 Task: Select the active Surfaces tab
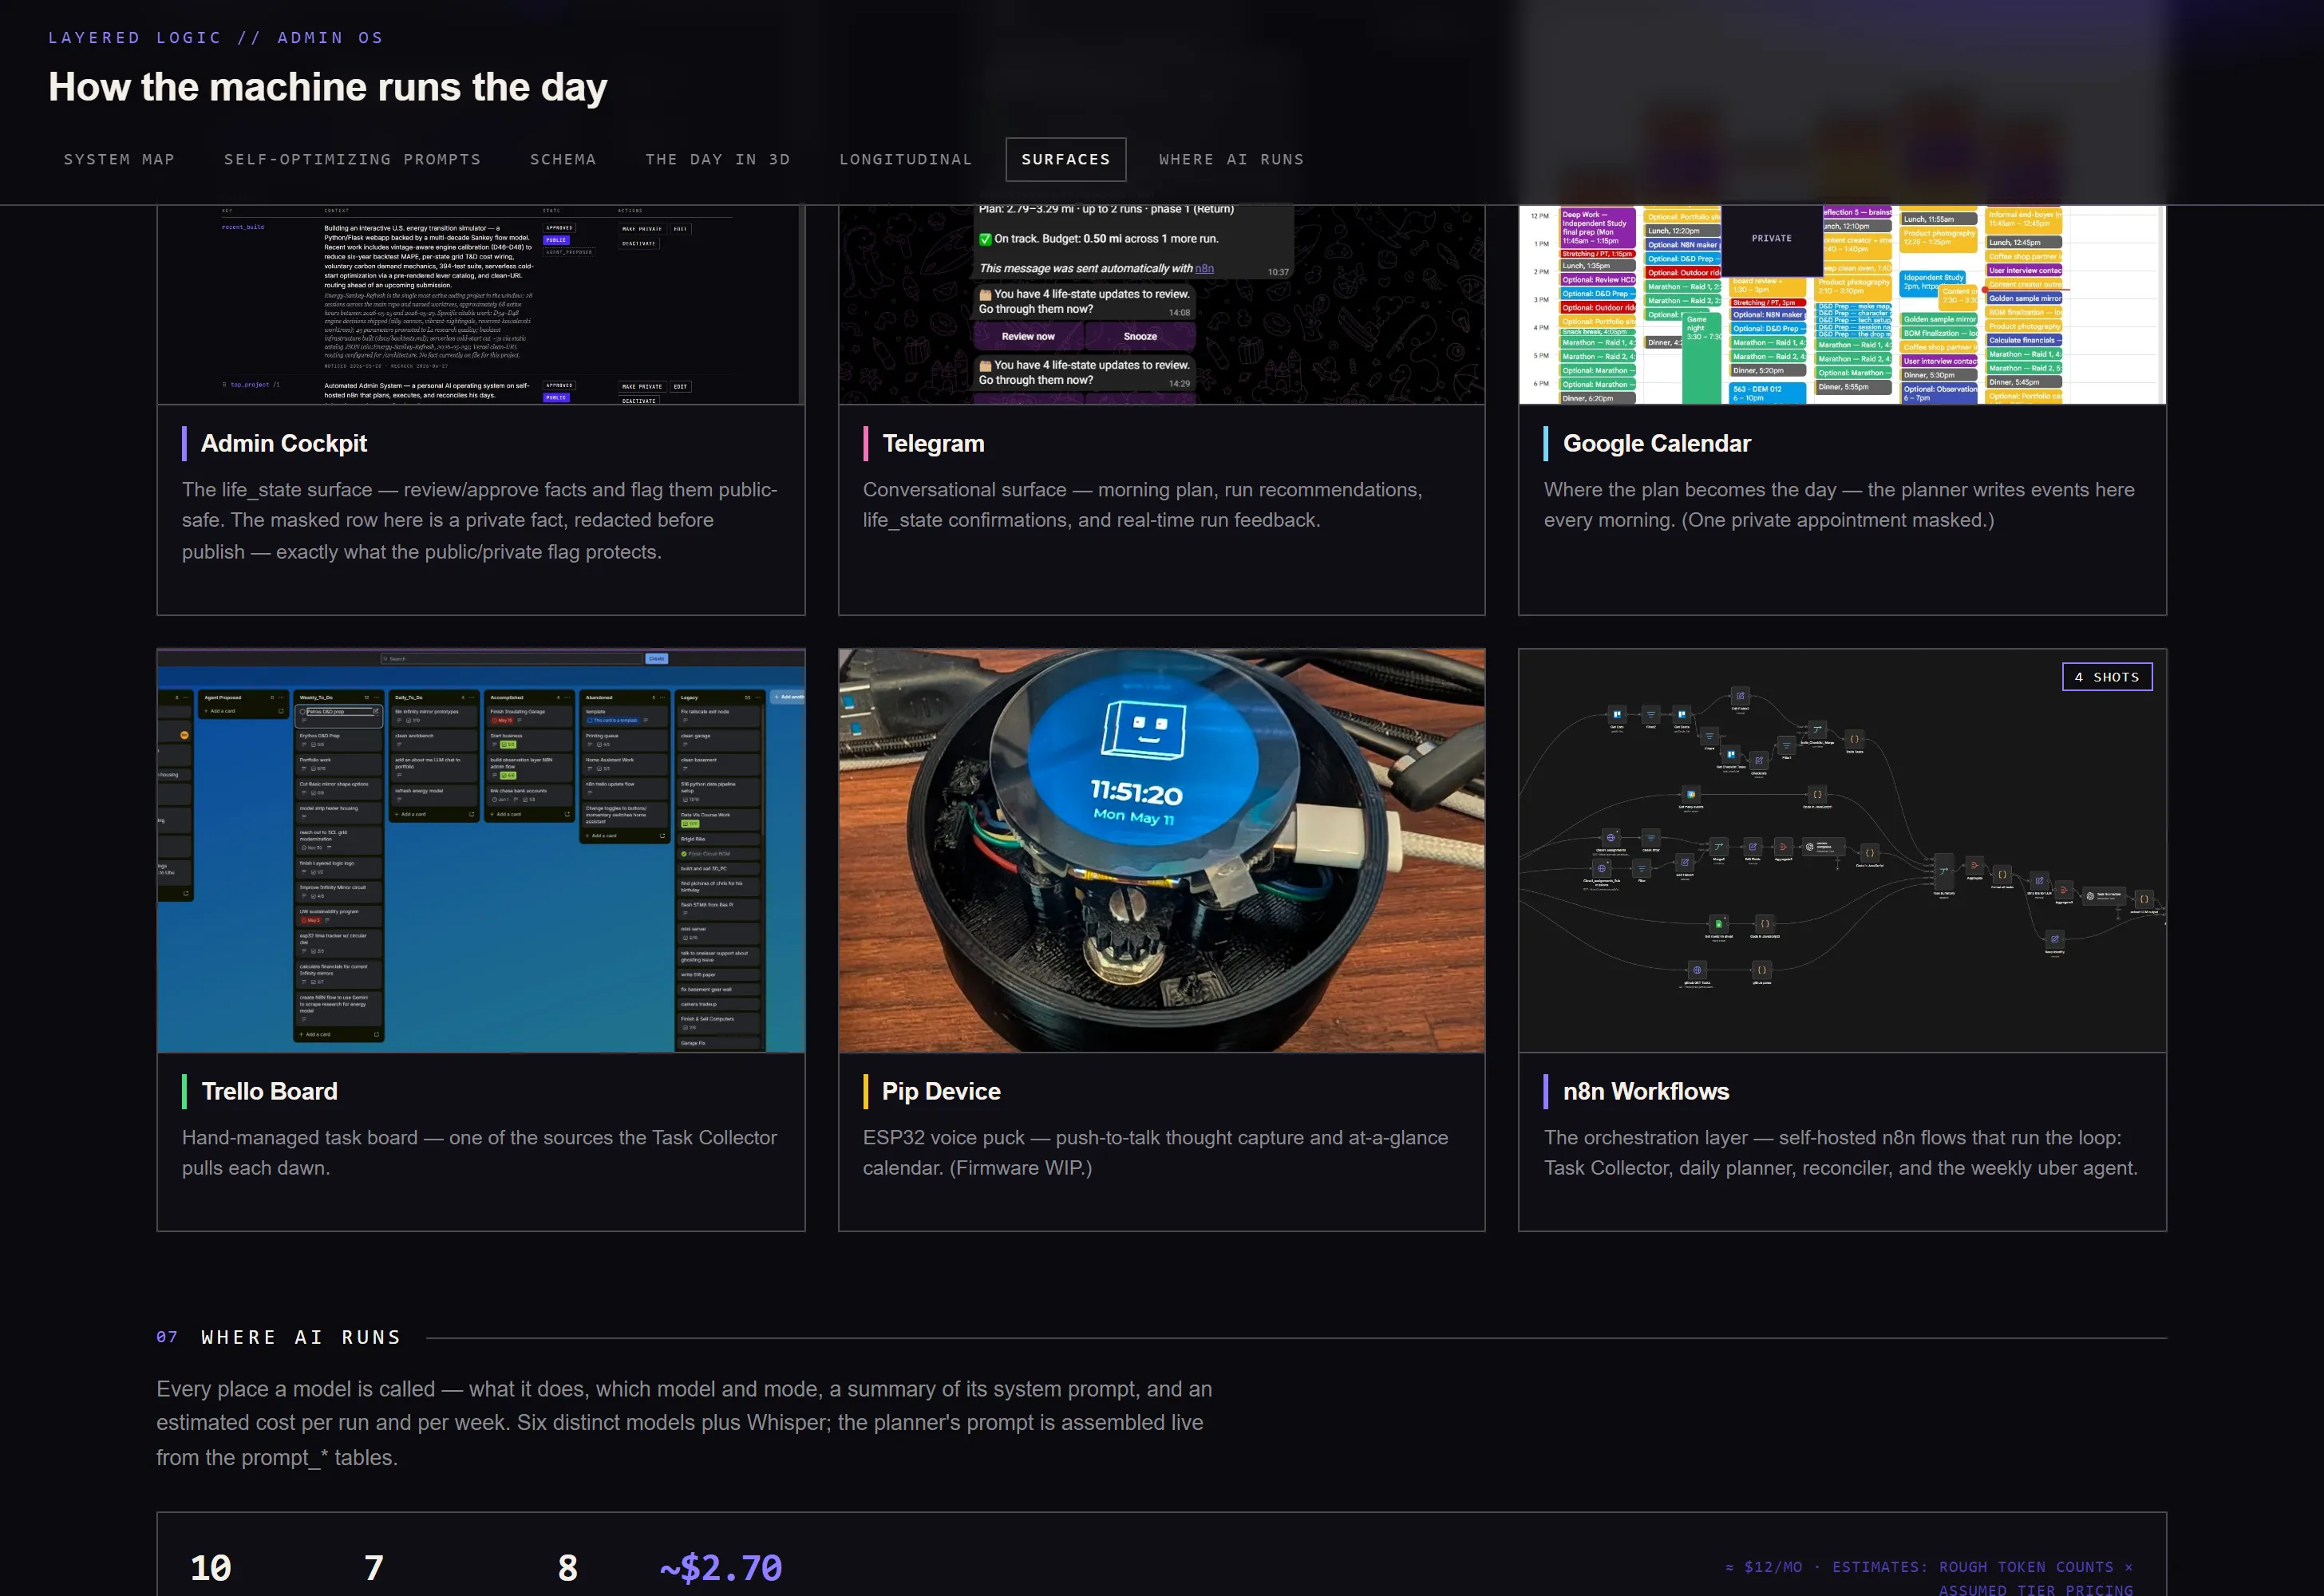pyautogui.click(x=1065, y=159)
